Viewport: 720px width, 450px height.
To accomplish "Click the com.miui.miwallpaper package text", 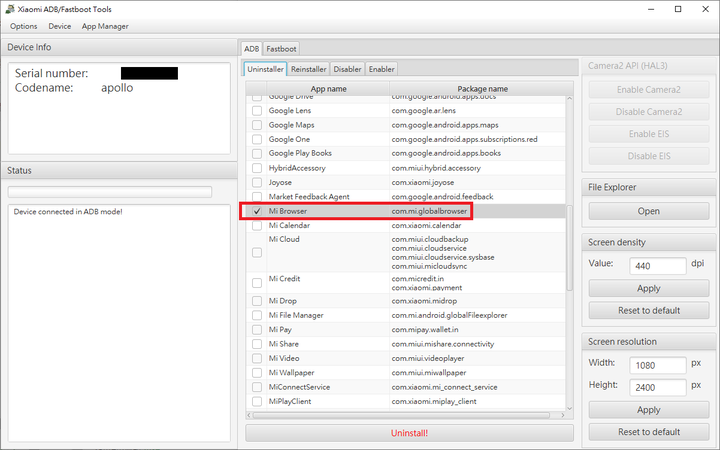I will (x=429, y=373).
